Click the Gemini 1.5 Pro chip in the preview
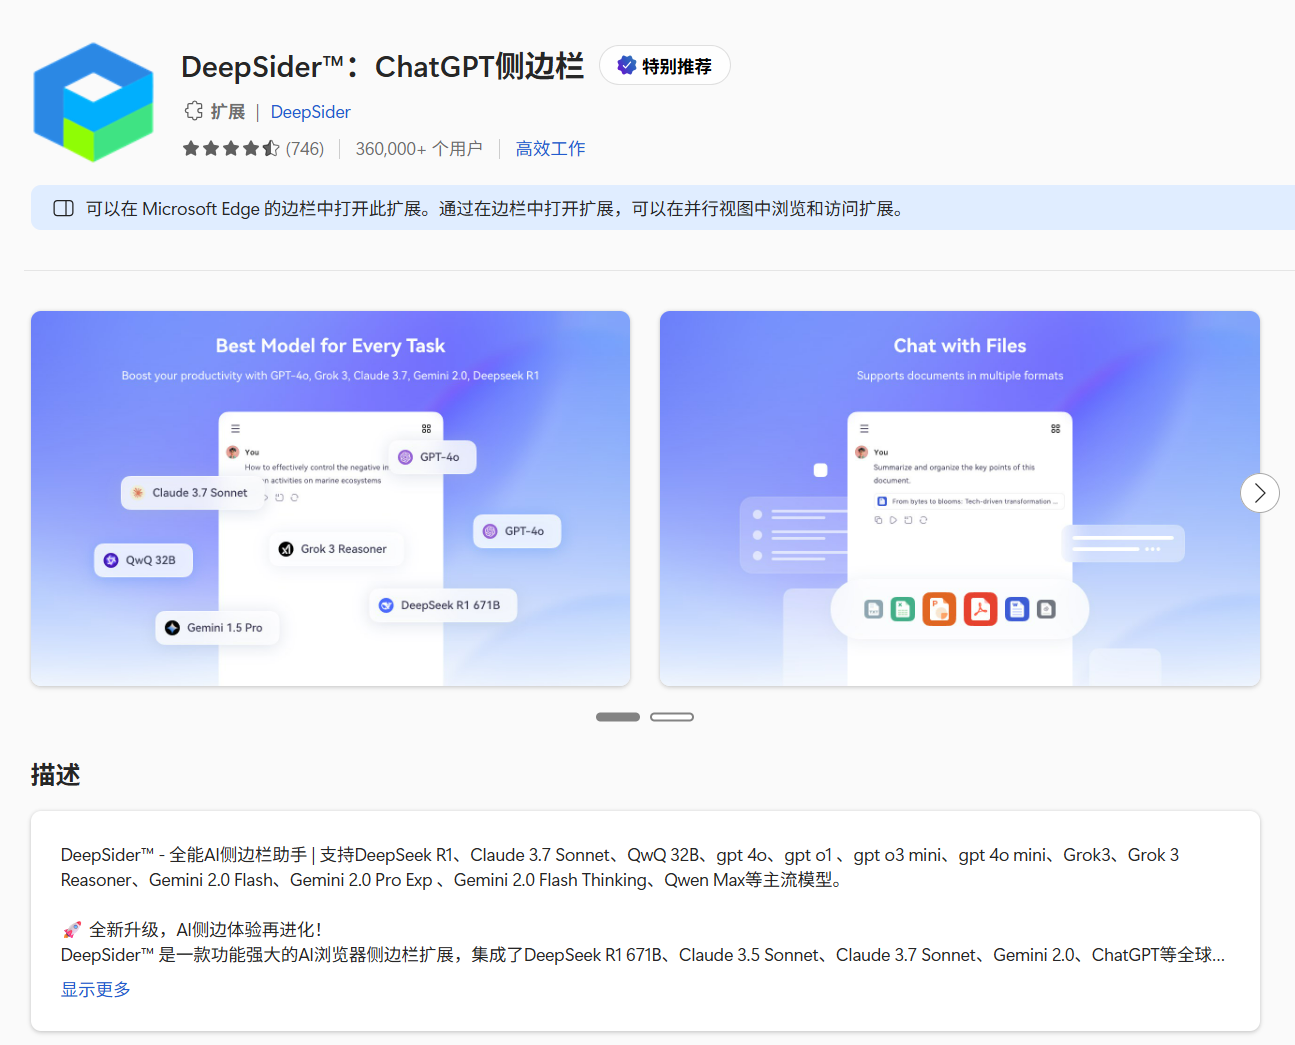1295x1045 pixels. [217, 628]
